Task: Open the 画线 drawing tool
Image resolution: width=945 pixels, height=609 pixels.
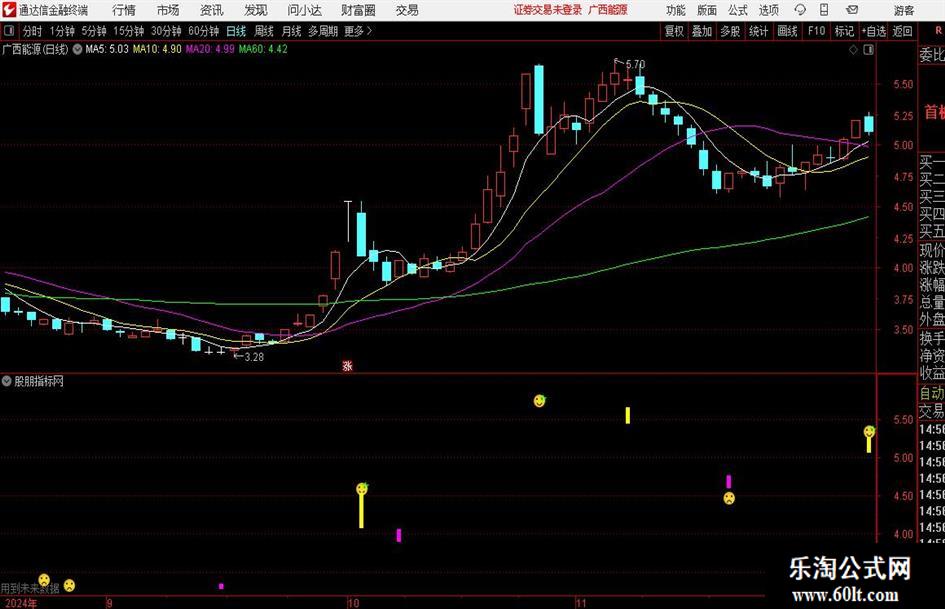Action: click(787, 31)
